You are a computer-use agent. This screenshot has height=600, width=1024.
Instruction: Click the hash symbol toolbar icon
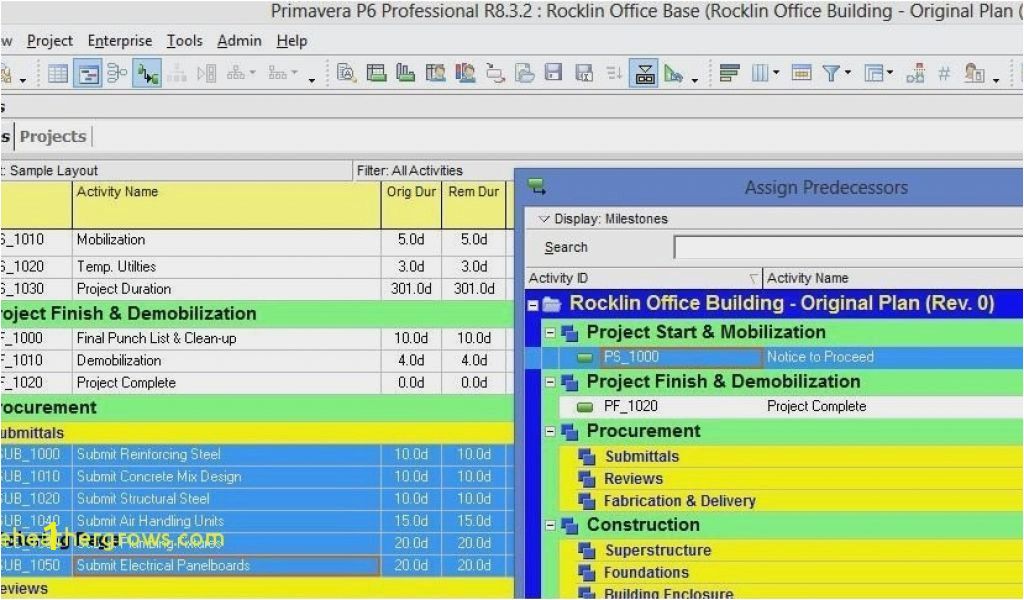pyautogui.click(x=944, y=74)
